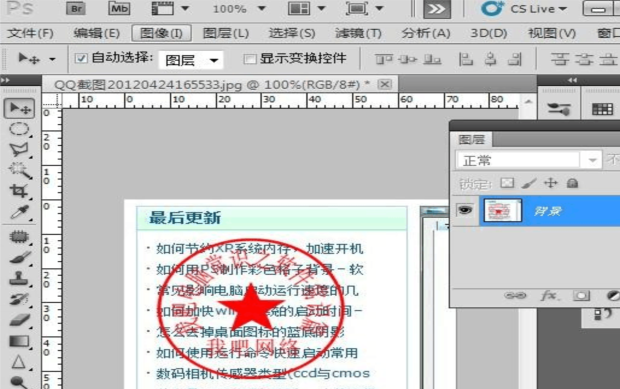Select the Move tool in toolbox
Image resolution: width=620 pixels, height=389 pixels.
point(19,108)
